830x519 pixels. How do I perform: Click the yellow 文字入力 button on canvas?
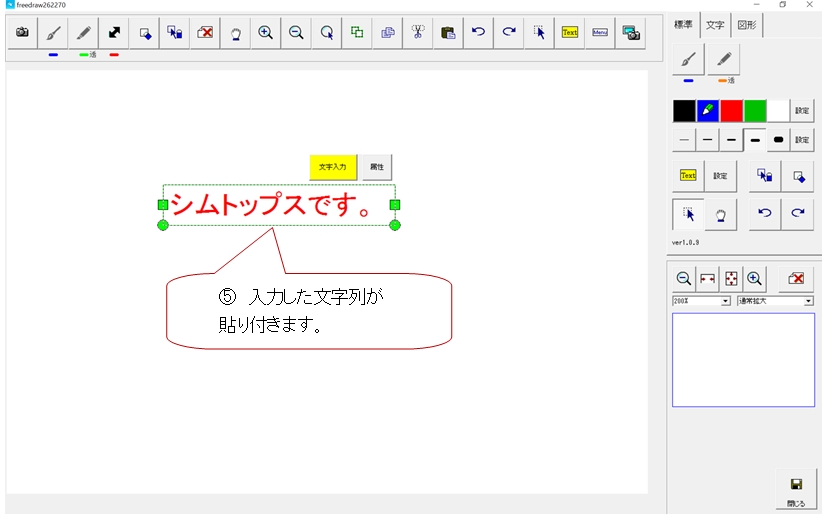click(x=333, y=167)
